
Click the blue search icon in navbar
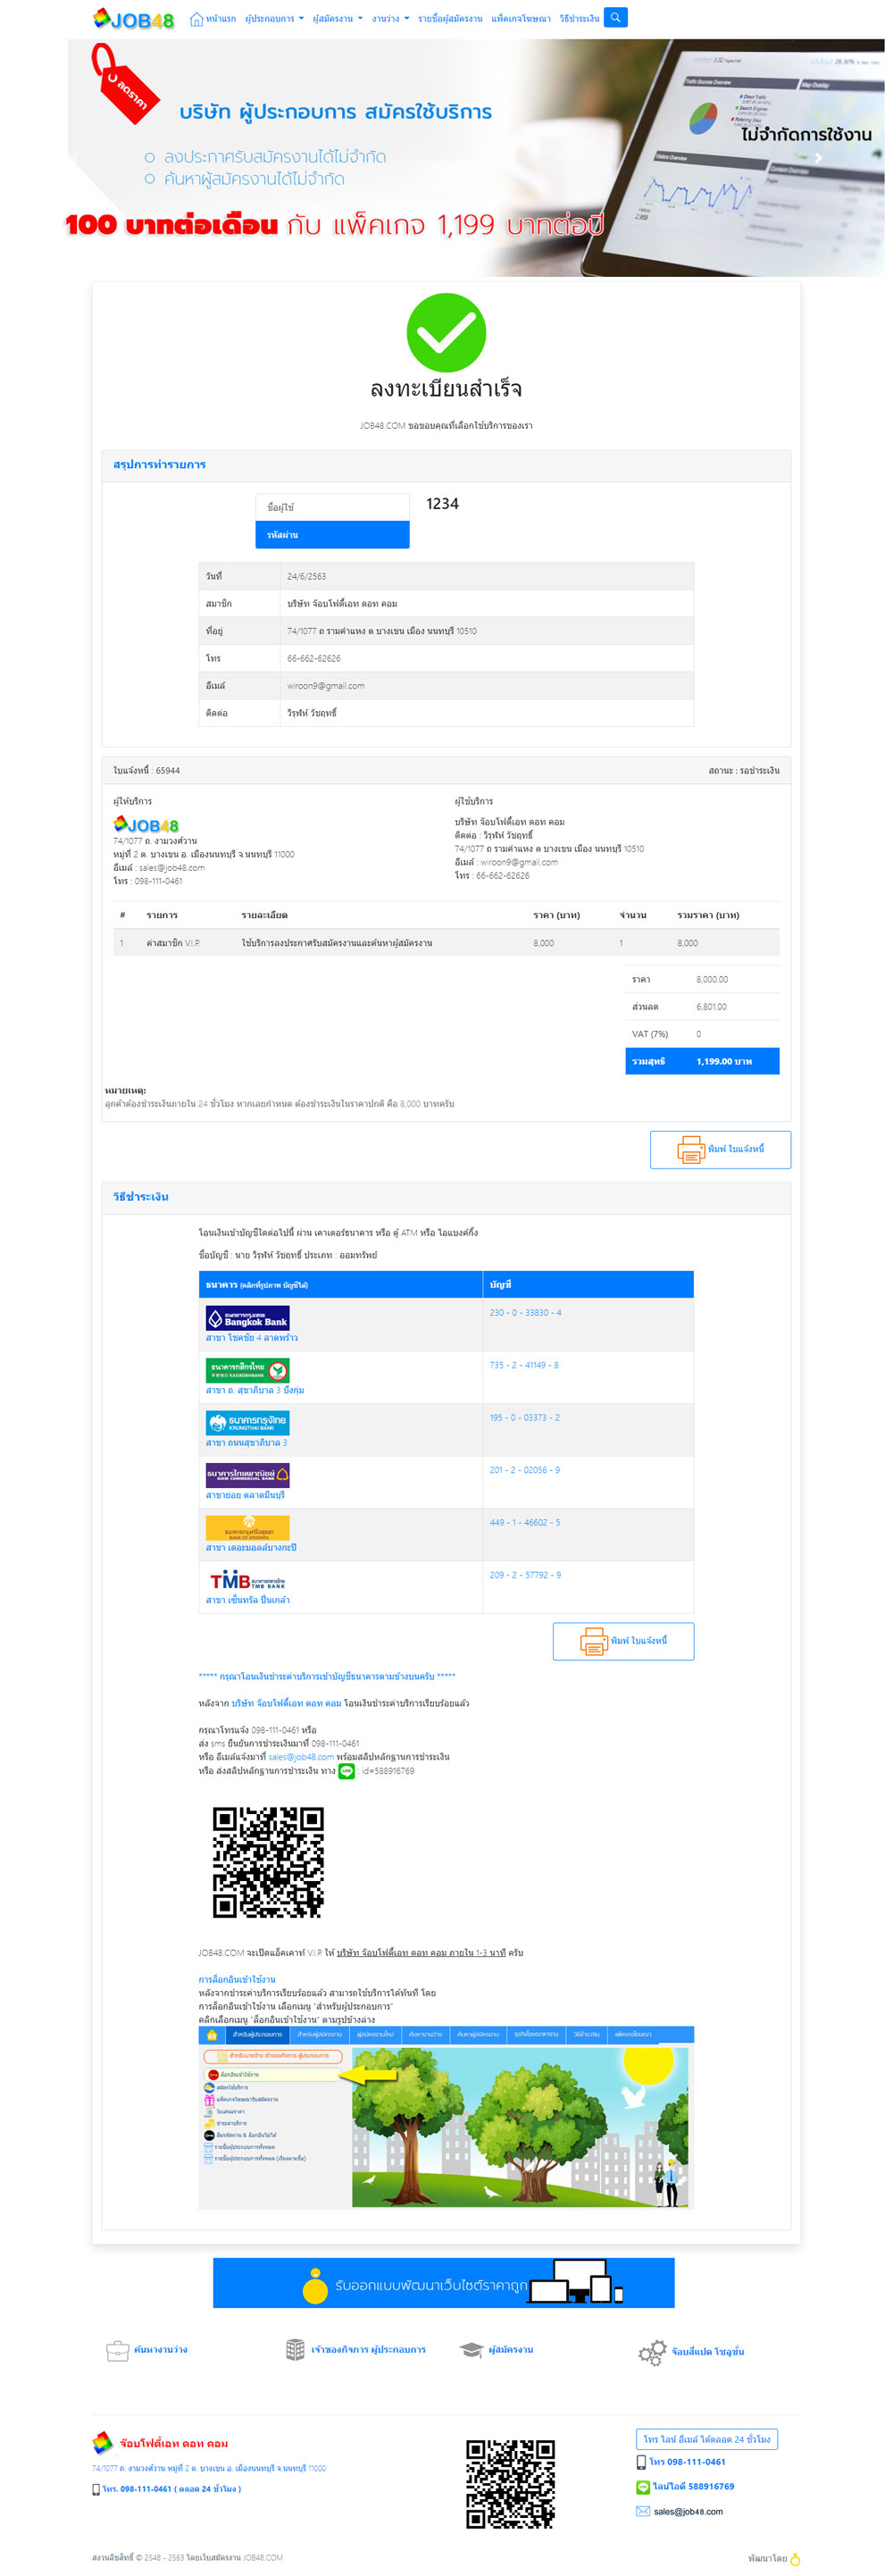pyautogui.click(x=615, y=17)
